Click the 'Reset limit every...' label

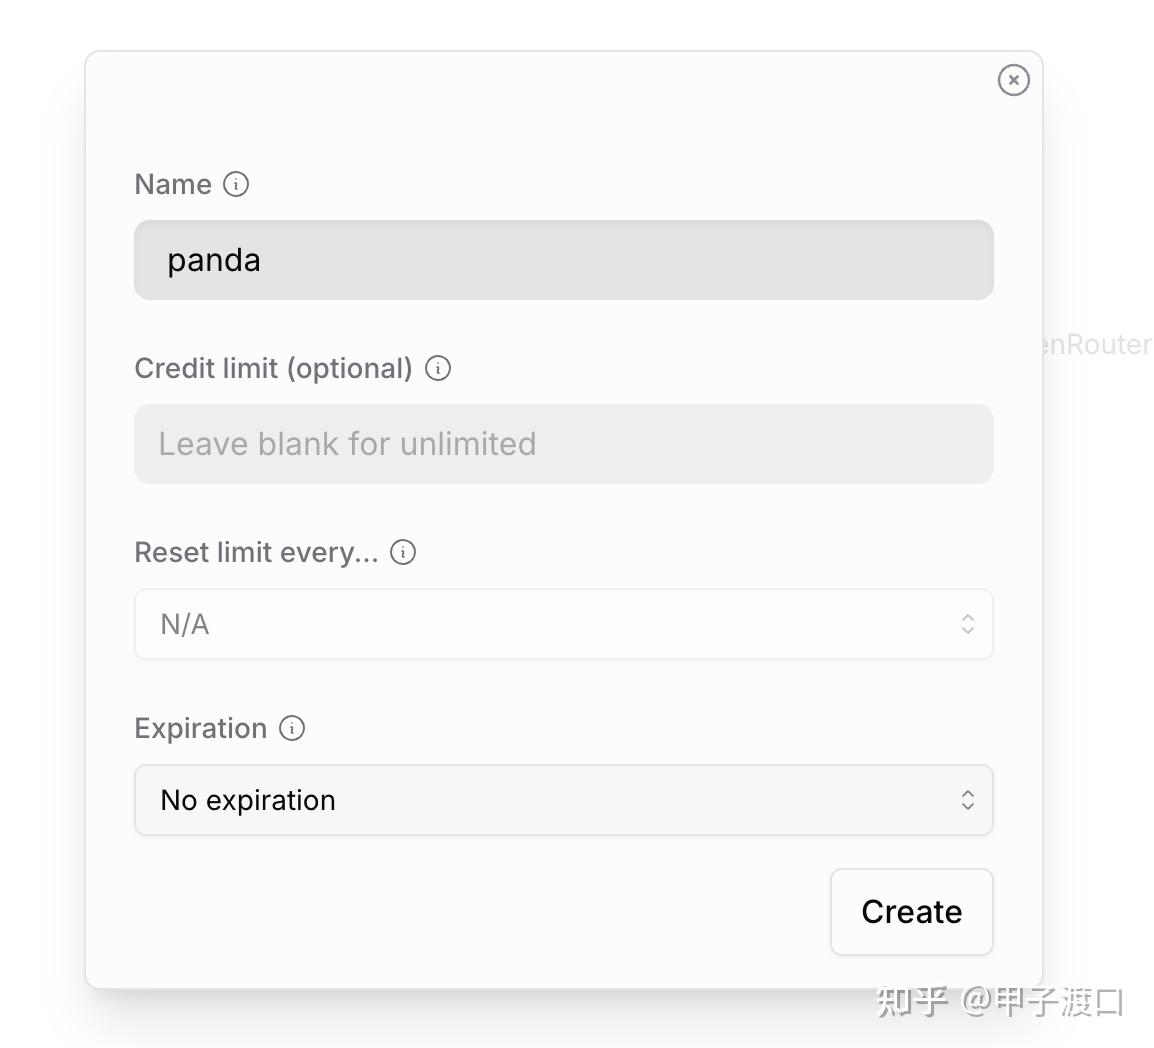[x=256, y=552]
